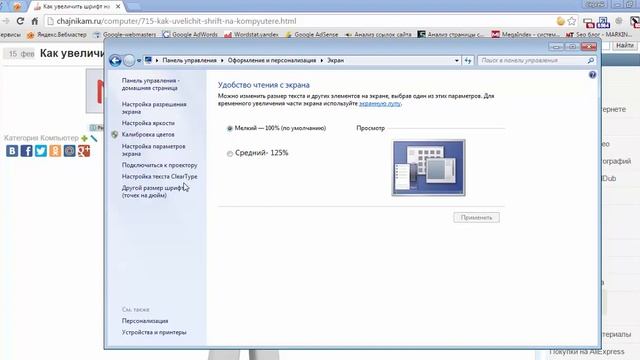Reload the browser page
Image resolution: width=640 pixels, height=360 pixels.
click(20, 21)
